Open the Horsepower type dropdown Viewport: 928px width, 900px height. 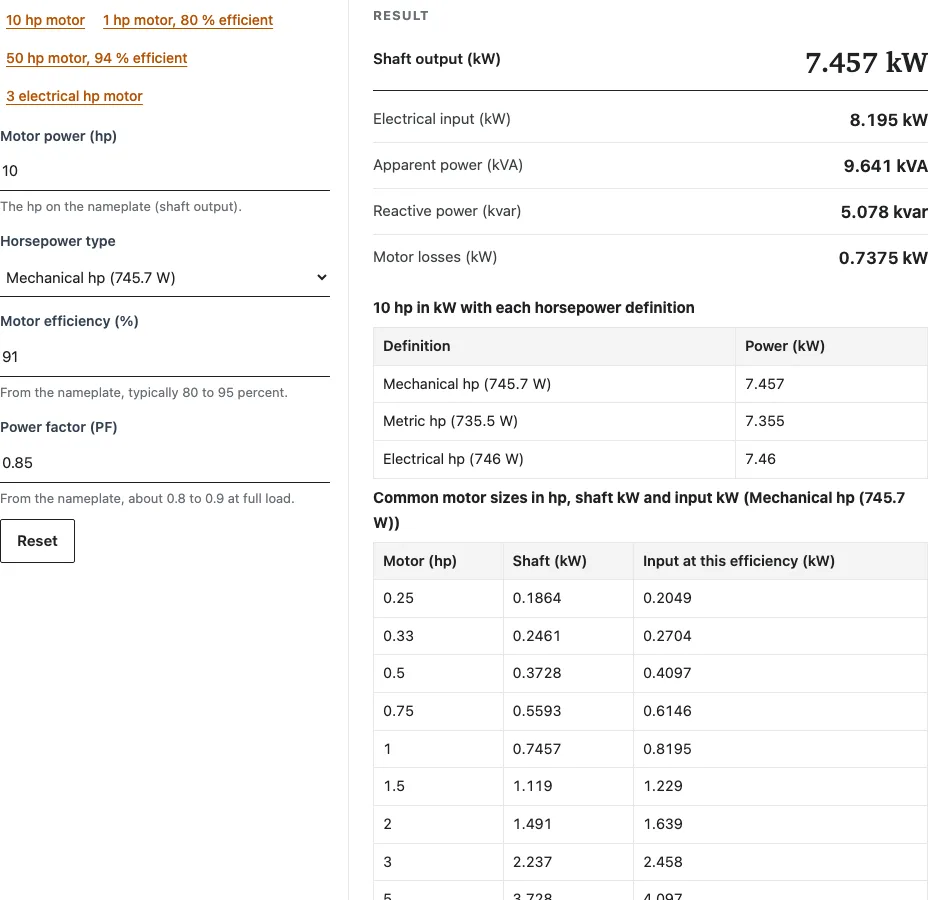[x=165, y=278]
